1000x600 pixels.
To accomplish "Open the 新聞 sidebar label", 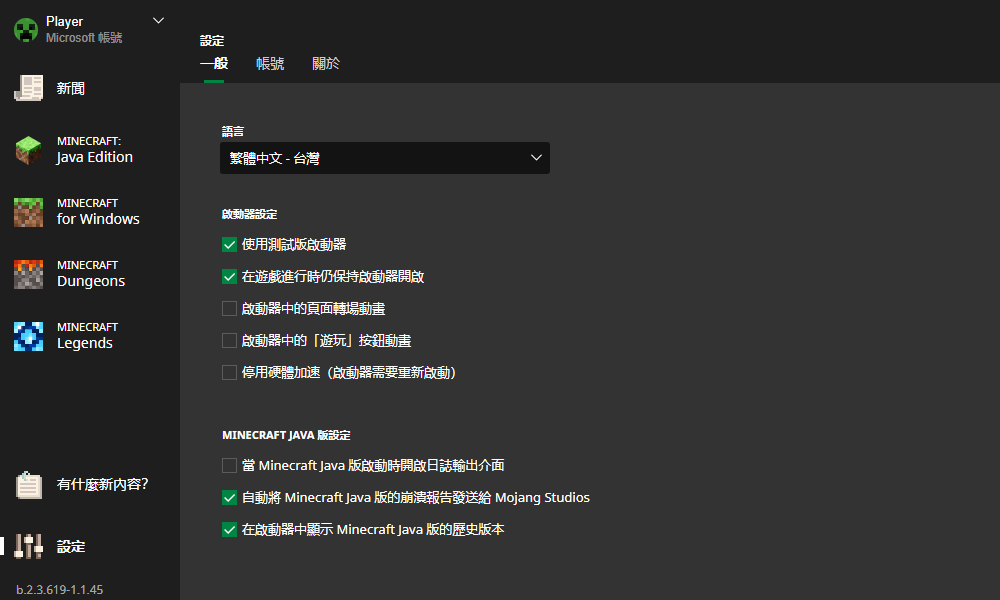I will [x=71, y=89].
